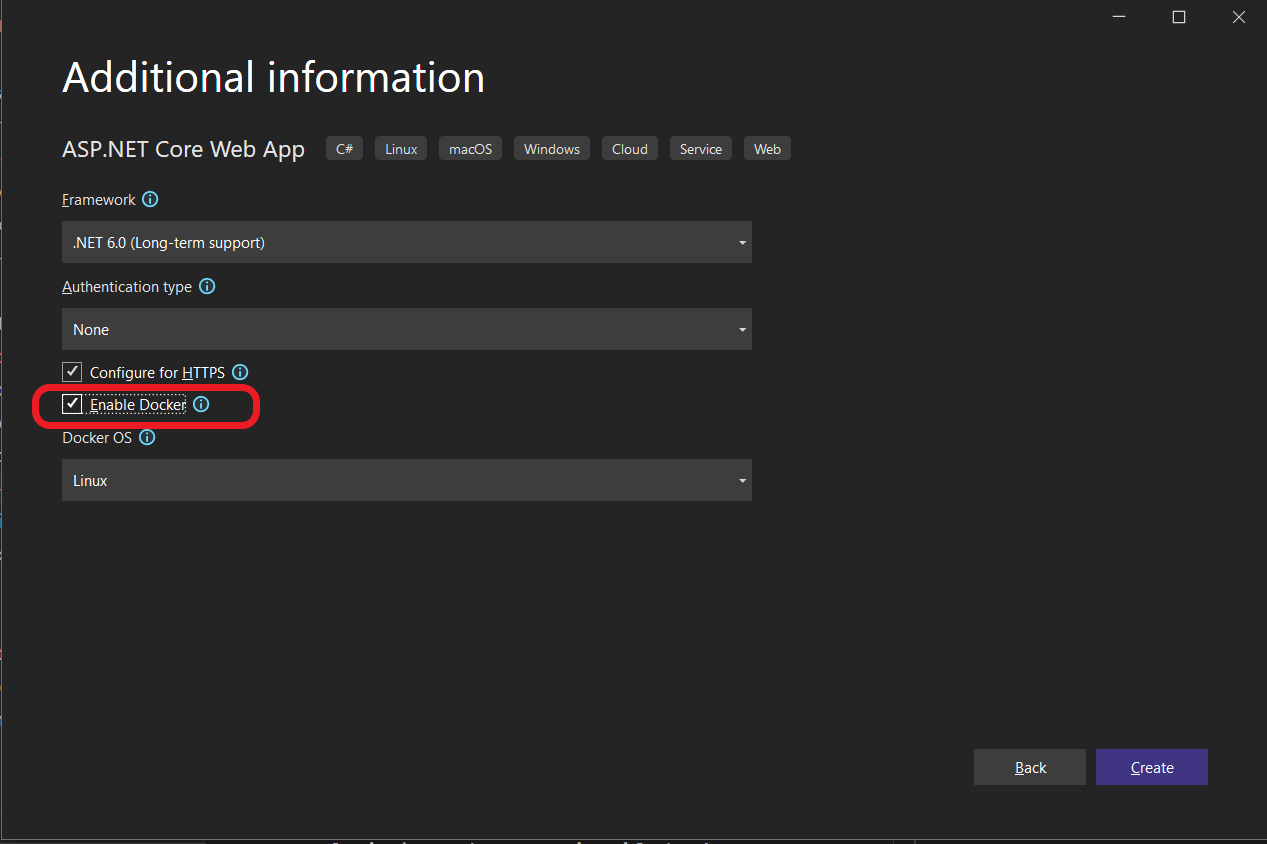Viewport: 1267px width, 844px height.
Task: Expand the Authentication type dropdown set to None
Action: point(406,329)
